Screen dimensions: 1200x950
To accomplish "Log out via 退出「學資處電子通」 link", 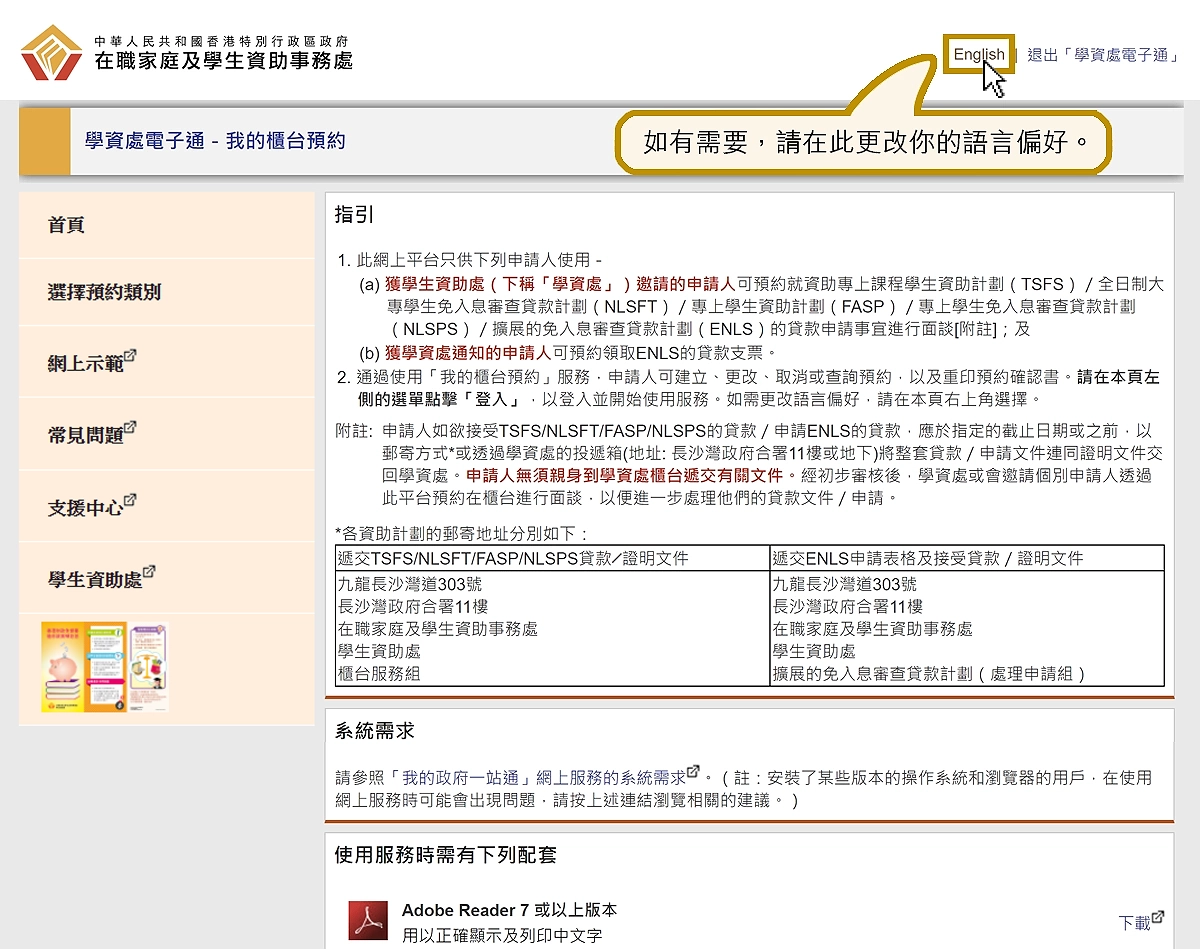I will click(1102, 55).
